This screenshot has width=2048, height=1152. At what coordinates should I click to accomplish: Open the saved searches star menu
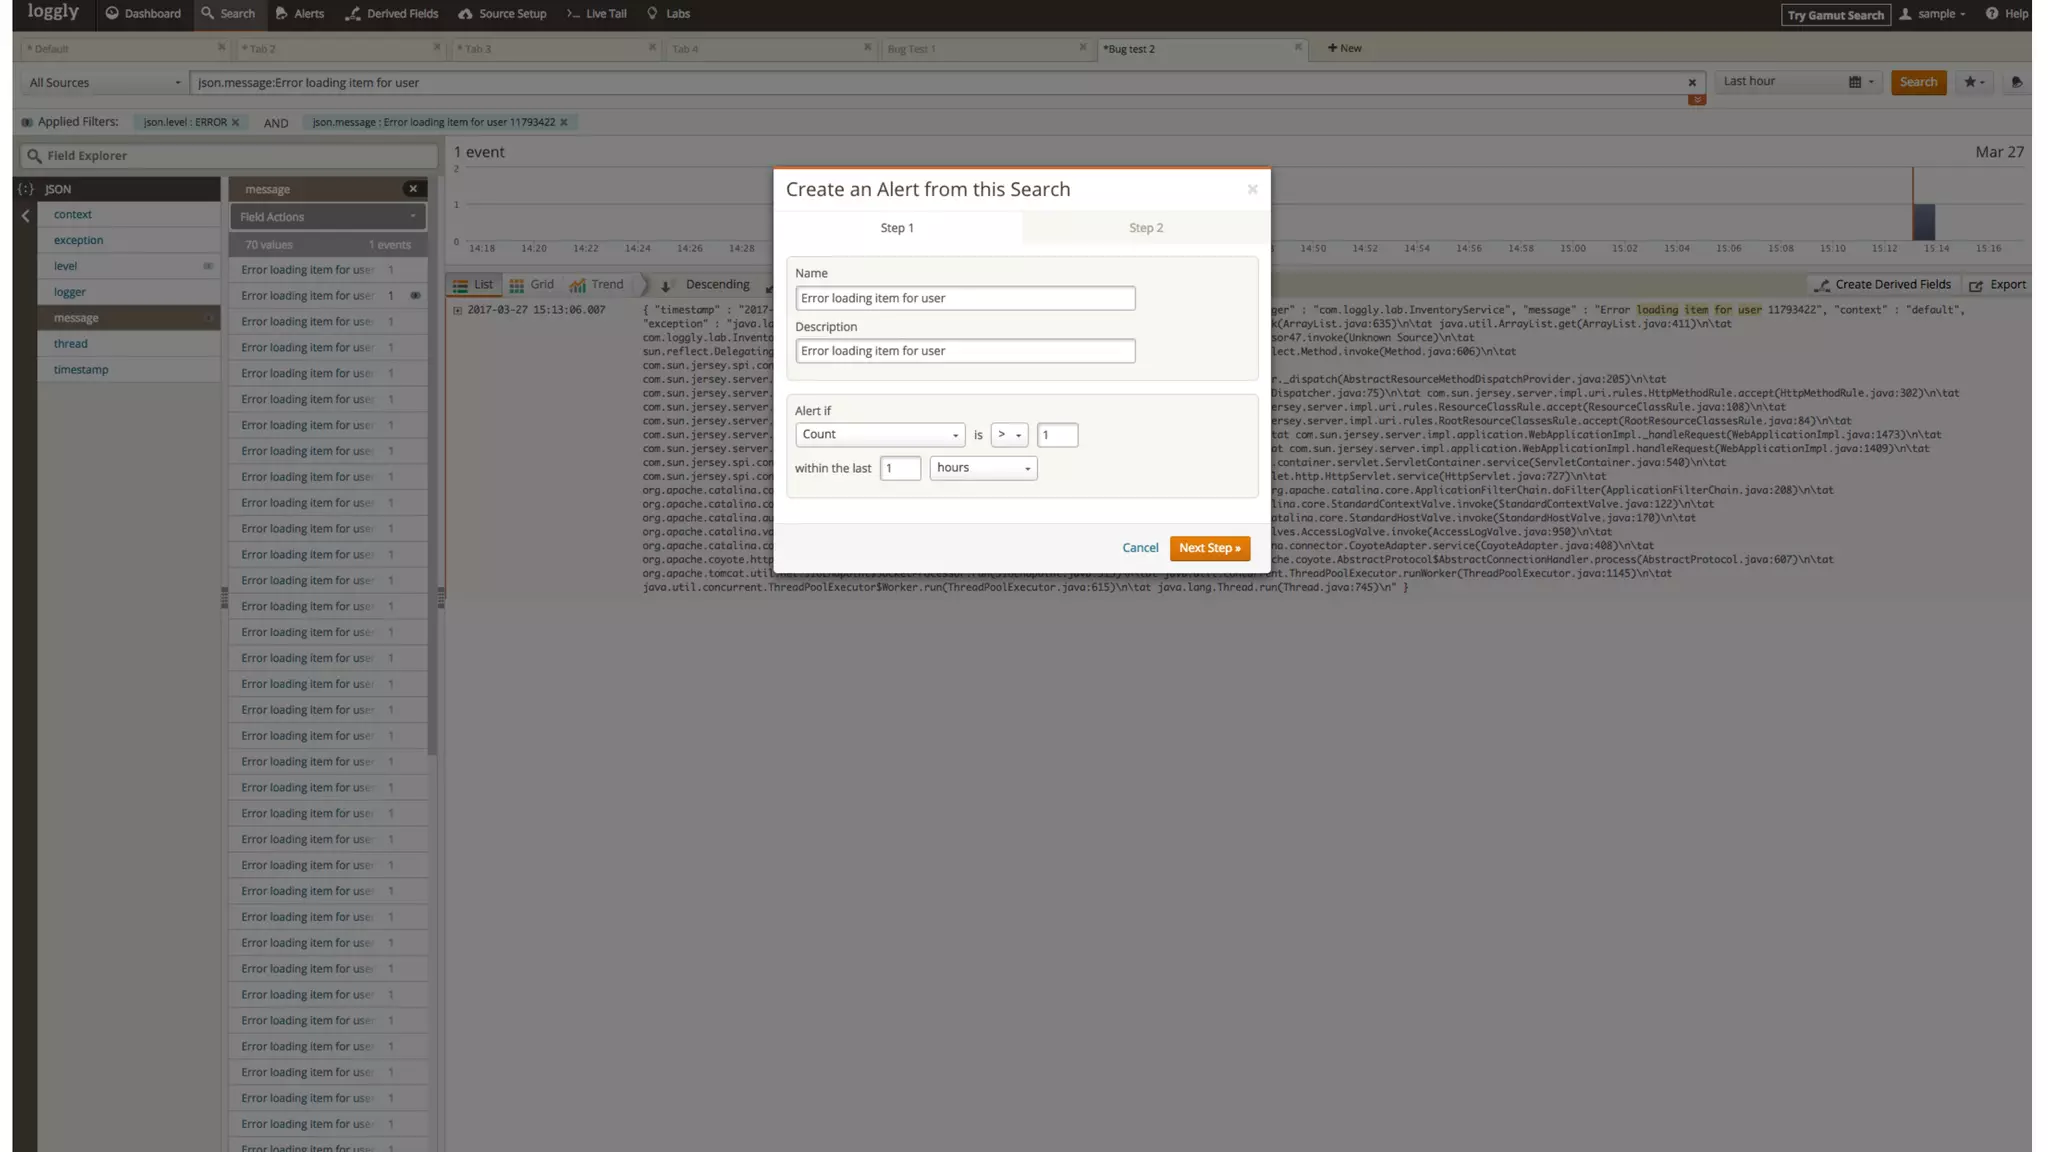pos(1974,82)
